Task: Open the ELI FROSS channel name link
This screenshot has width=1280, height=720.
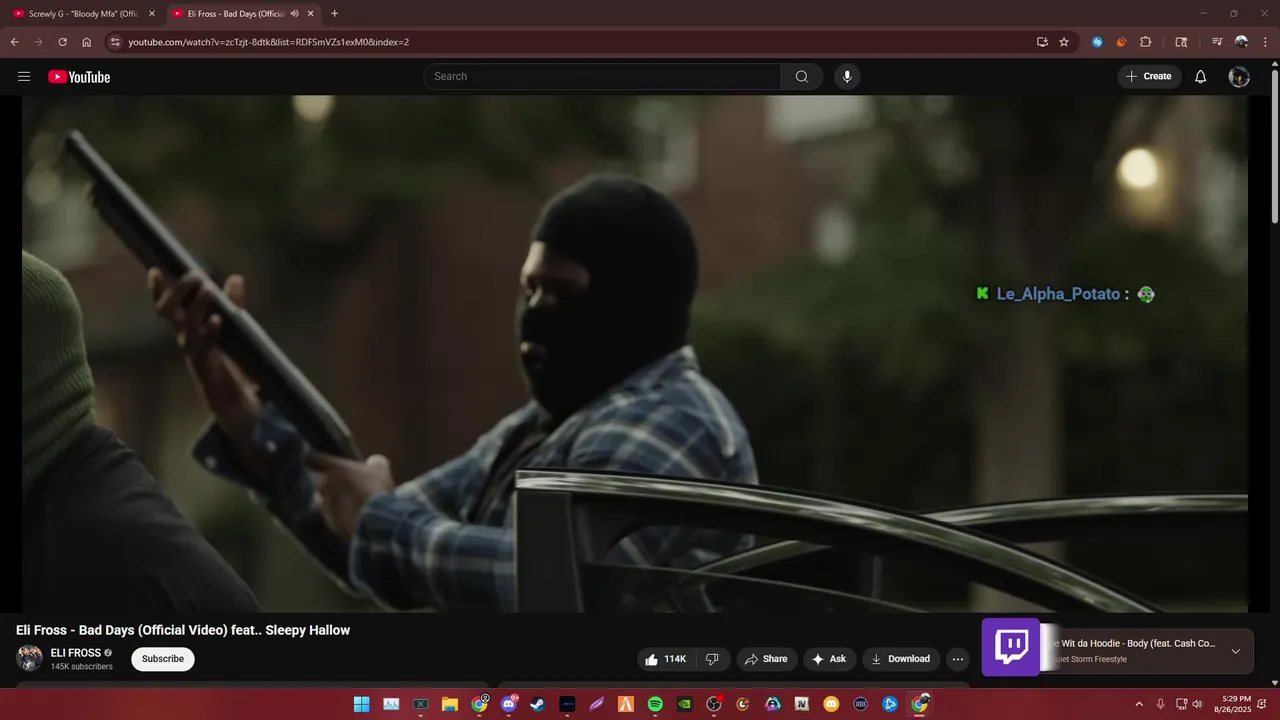Action: click(76, 653)
